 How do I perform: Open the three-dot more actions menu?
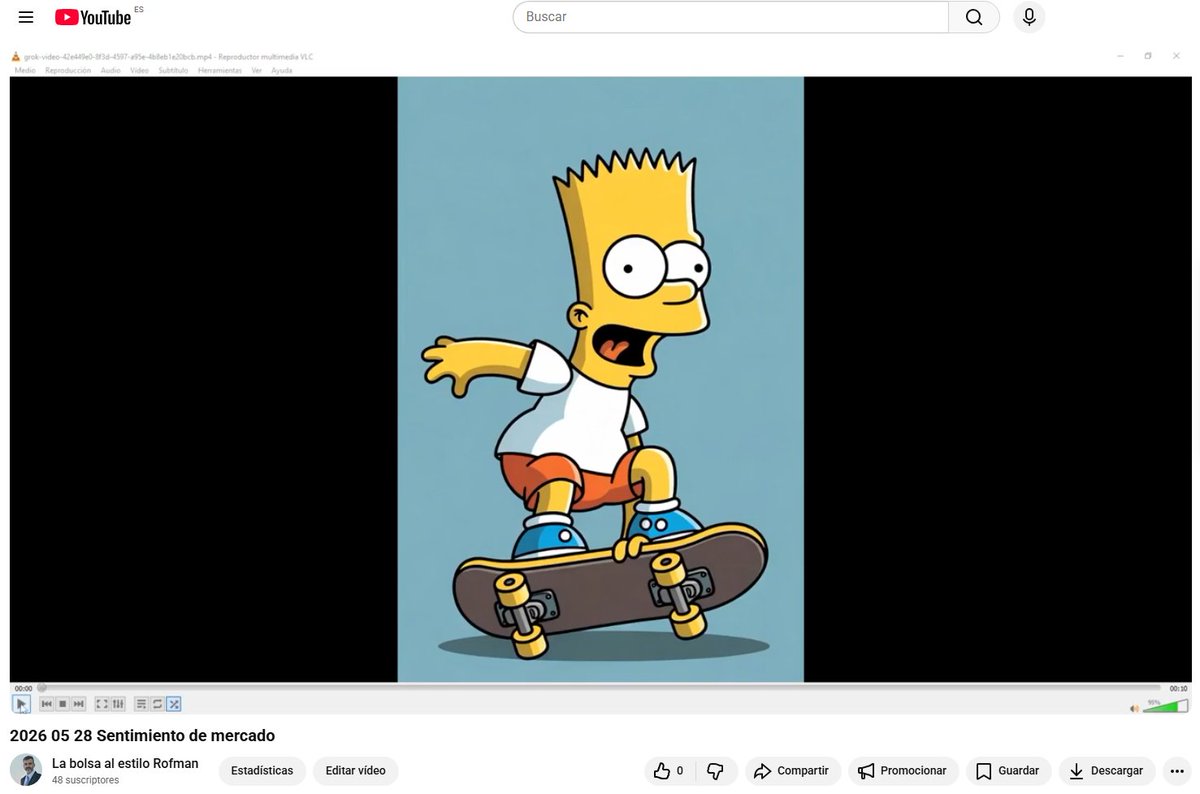click(1177, 771)
